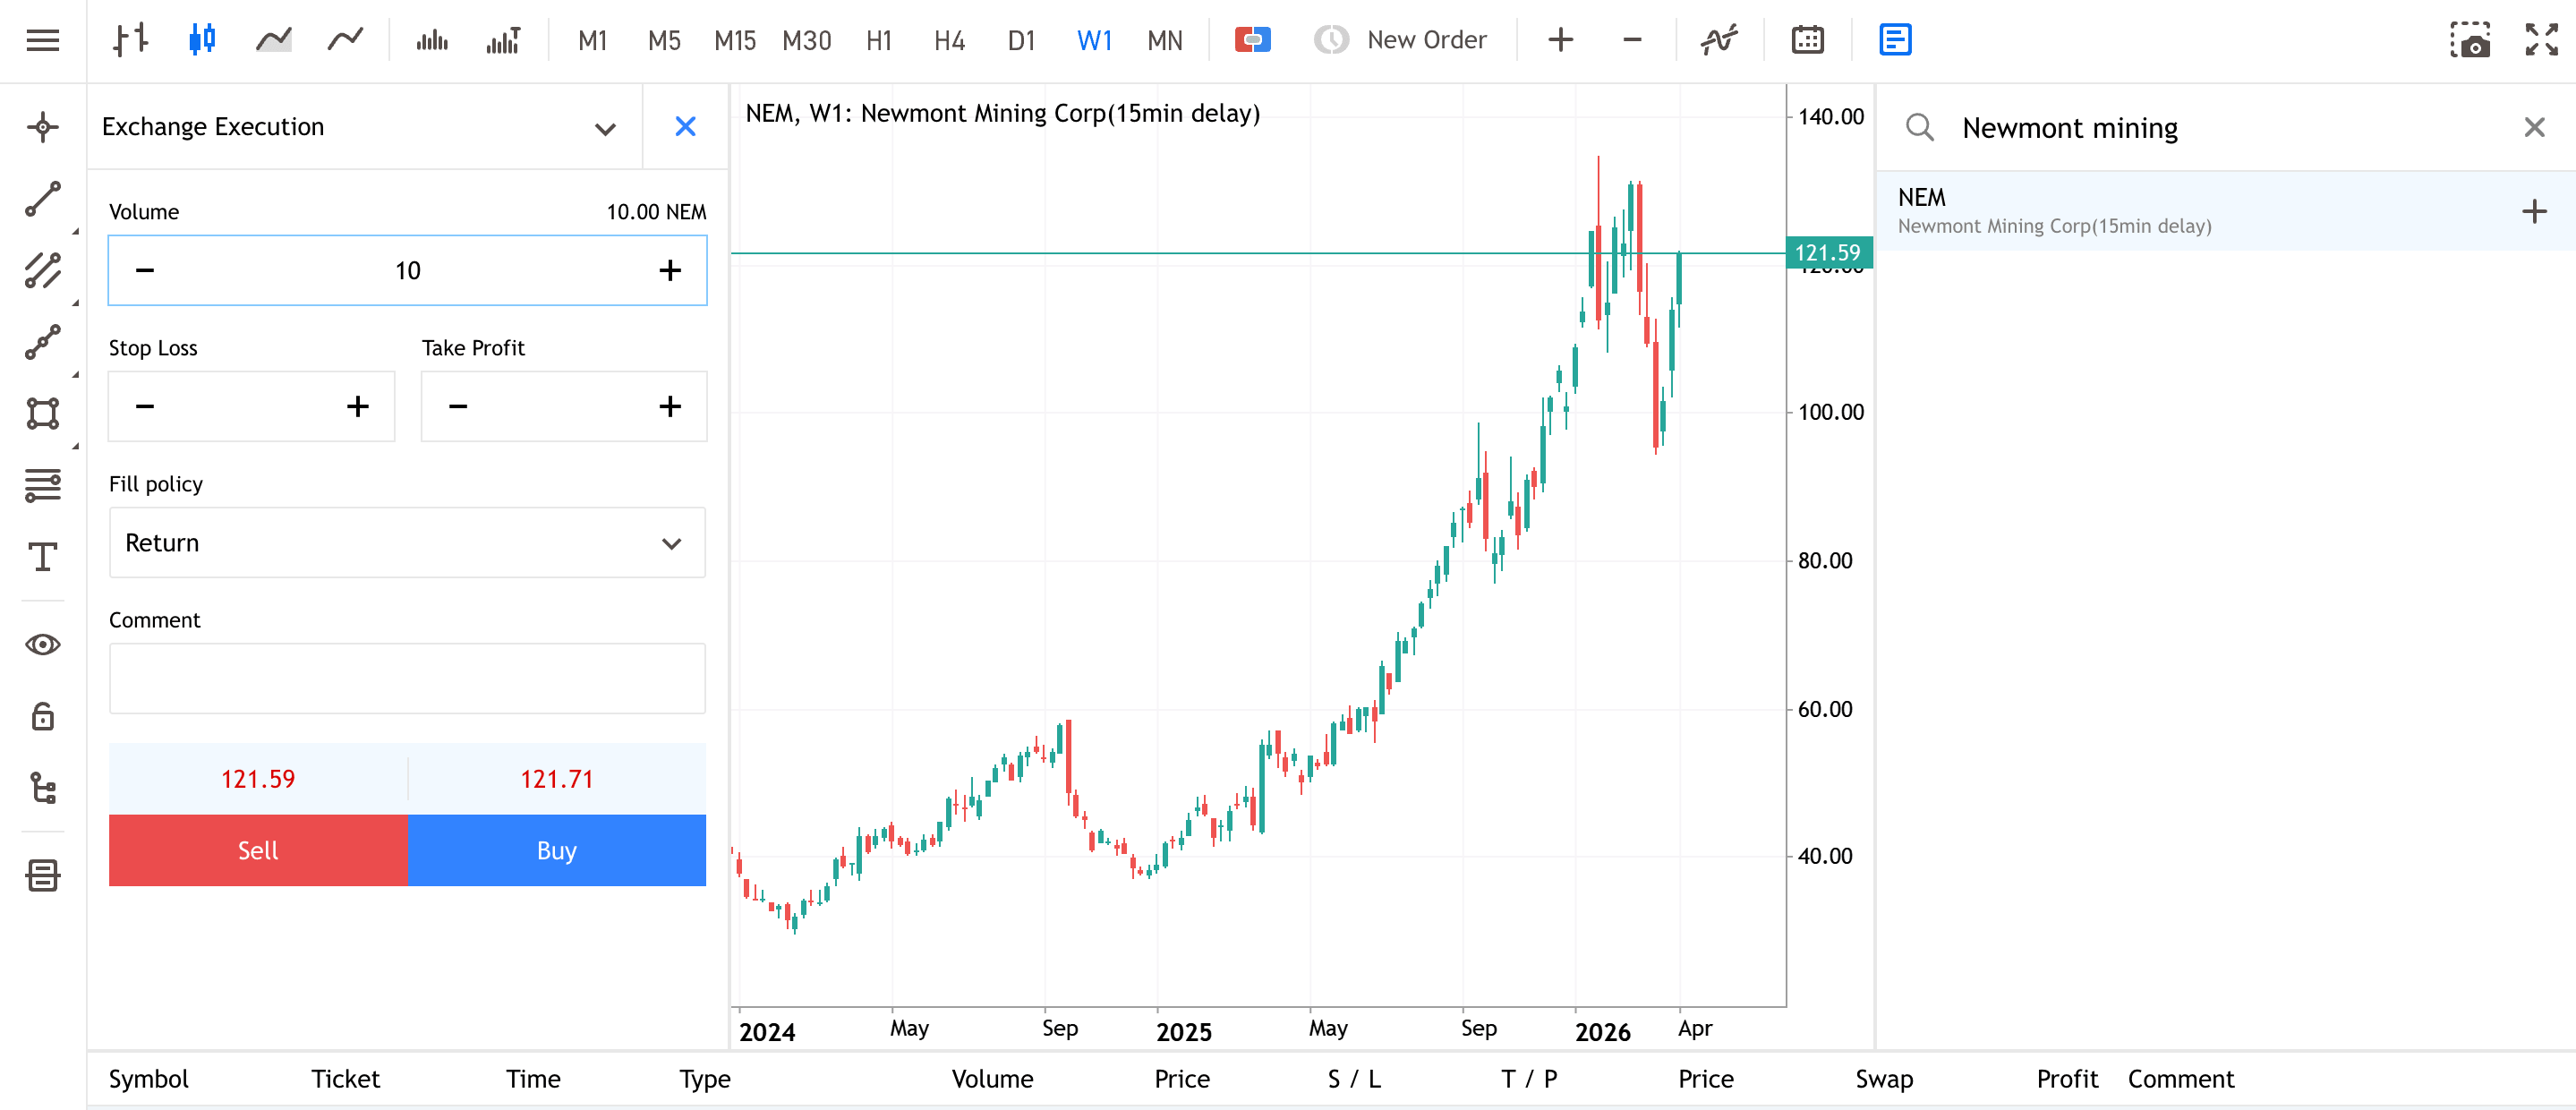Clear the symbol search with X
The height and width of the screenshot is (1110, 2576).
(2534, 127)
